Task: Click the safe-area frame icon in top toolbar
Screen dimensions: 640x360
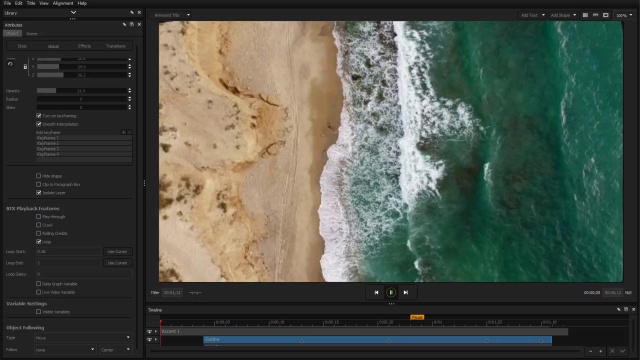Action: pos(606,15)
